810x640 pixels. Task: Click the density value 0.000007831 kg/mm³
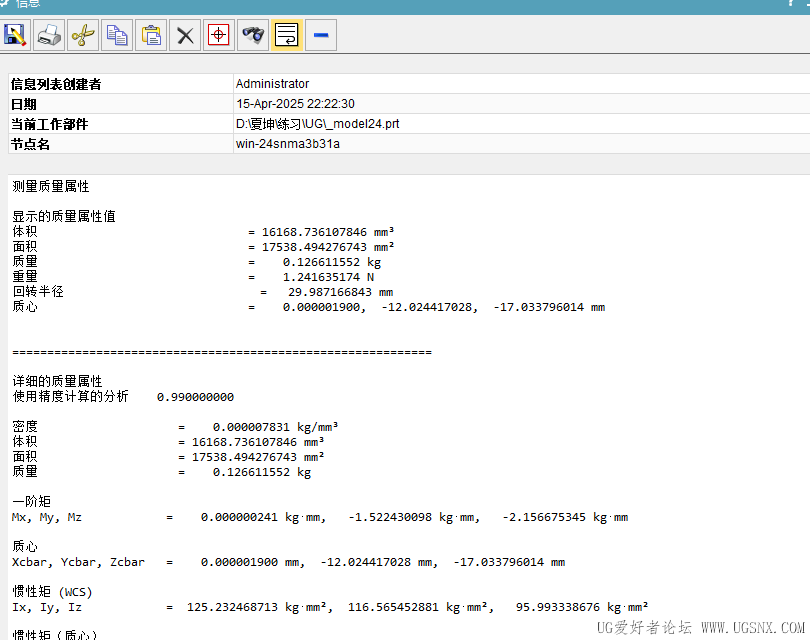click(275, 427)
